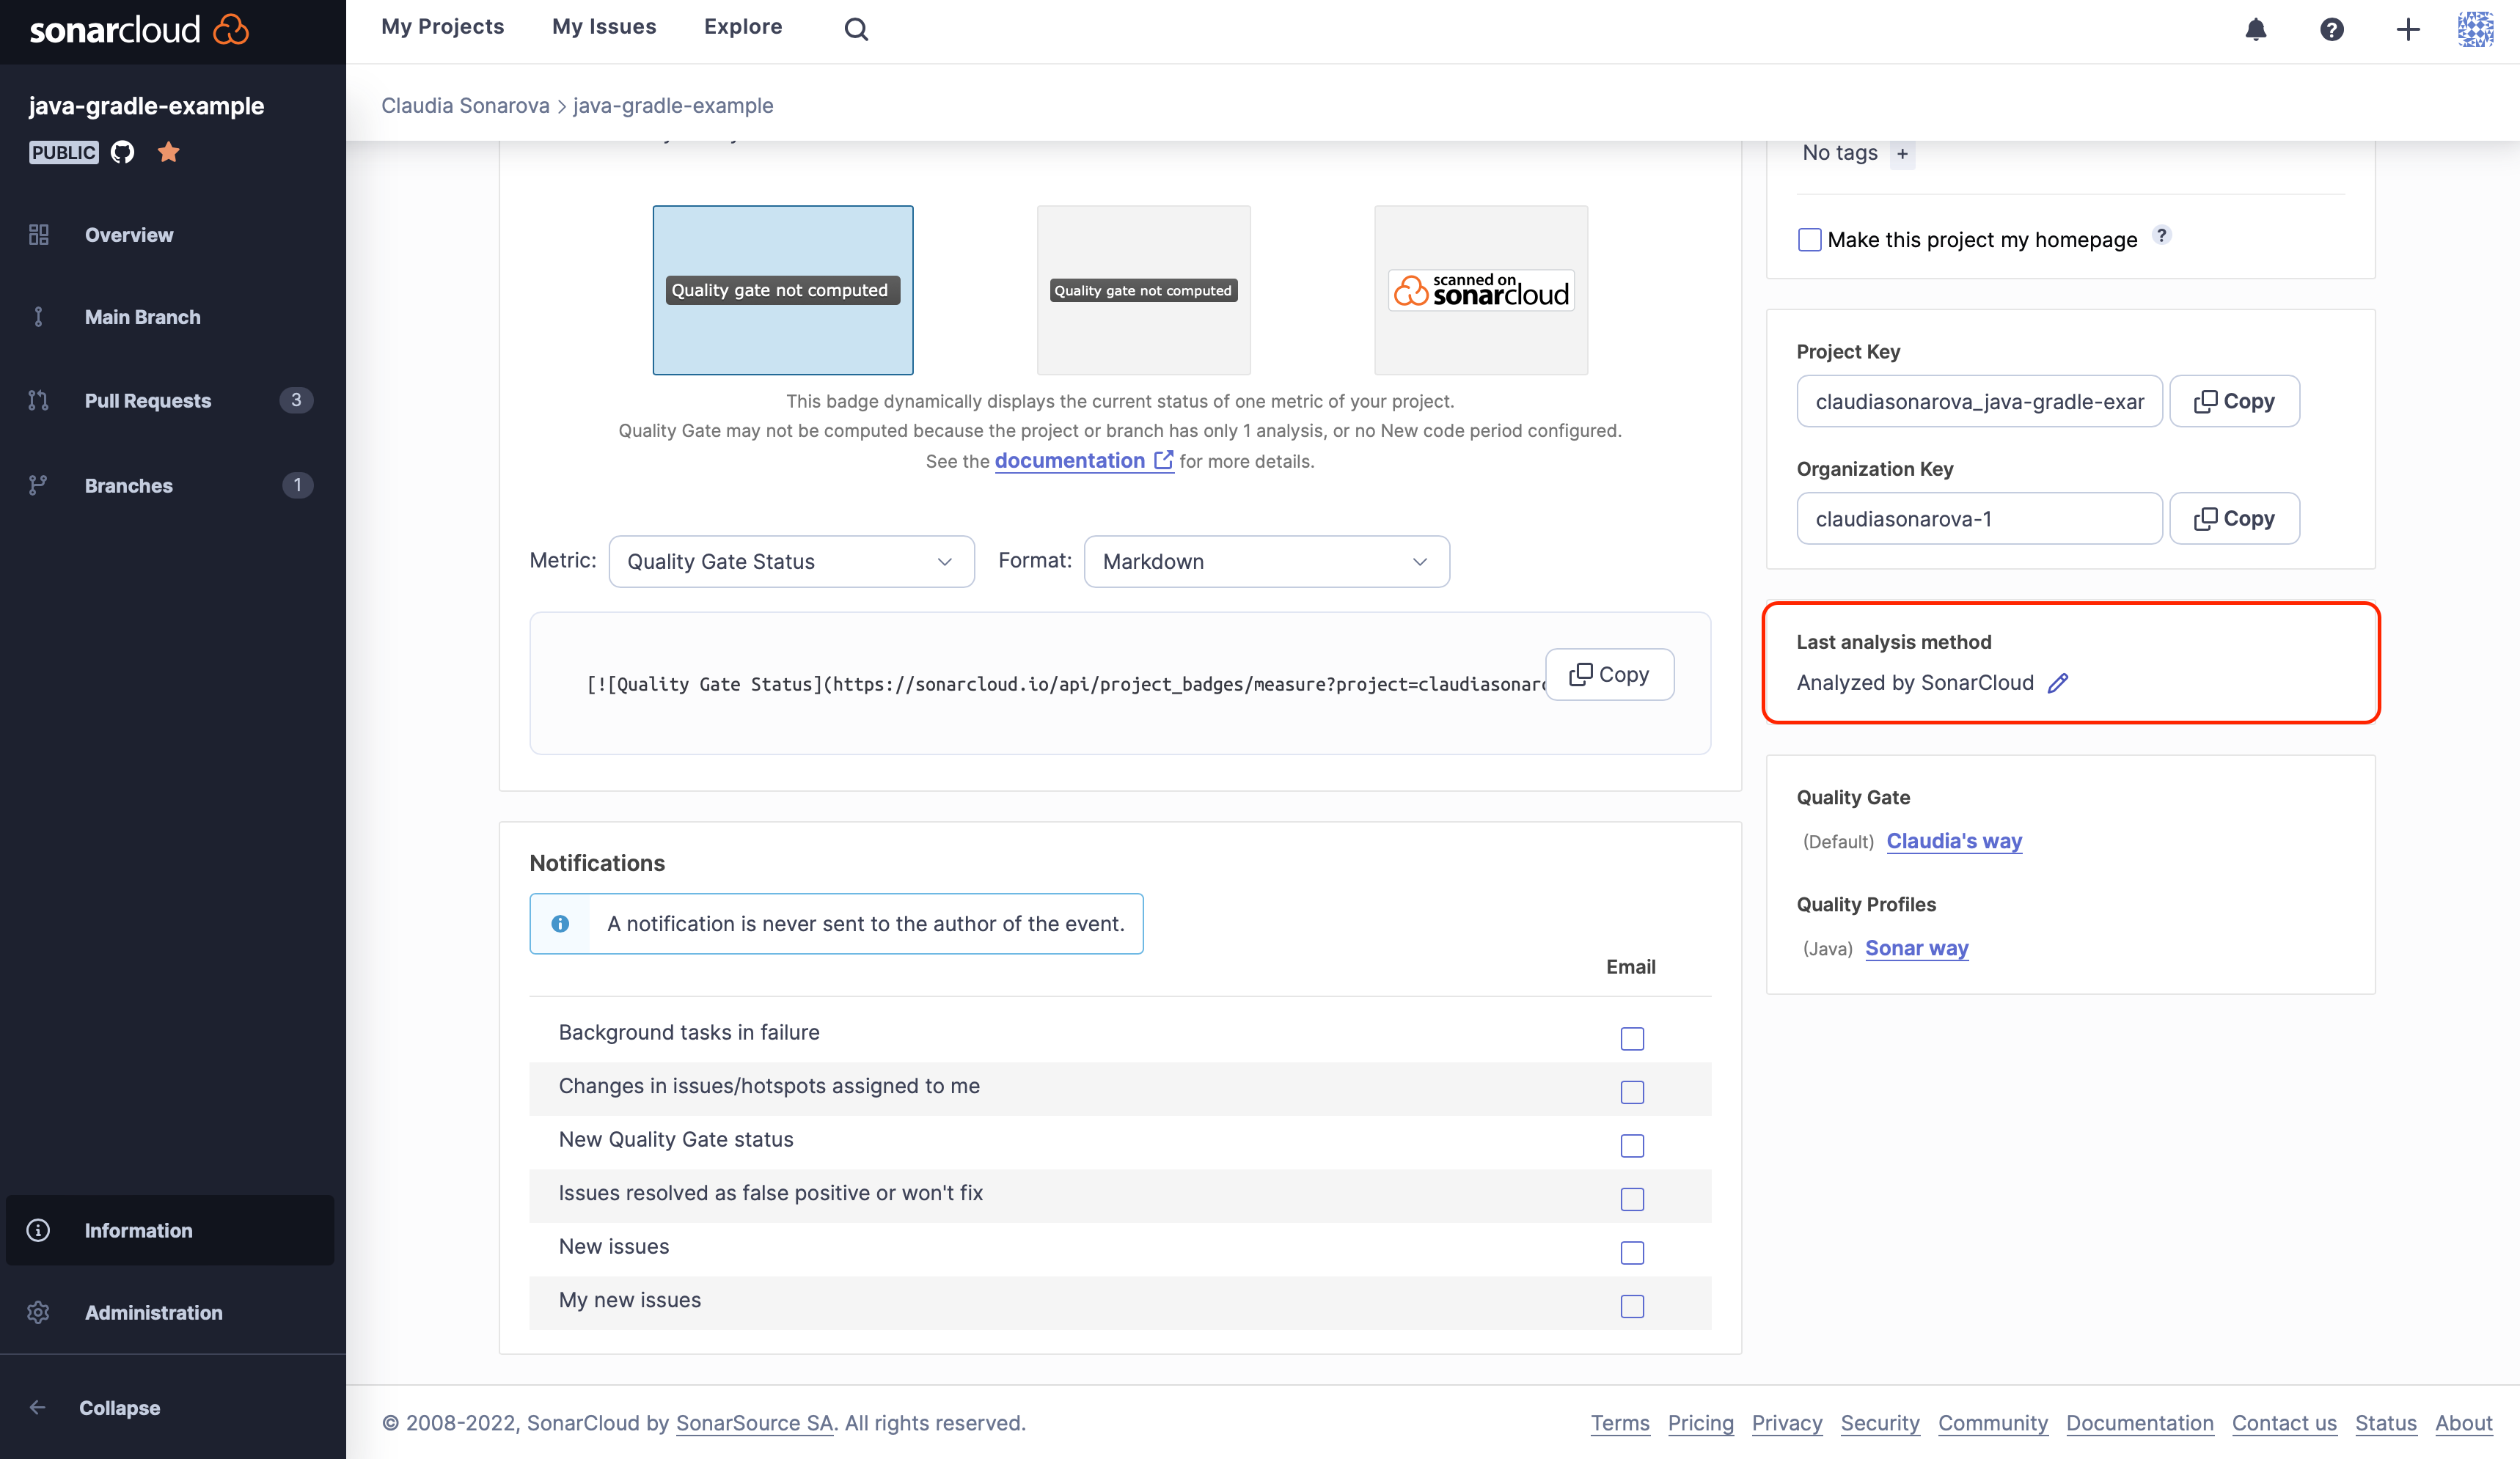Screen dimensions: 2520x1459
Task: Open My Issues in top navigation
Action: [604, 27]
